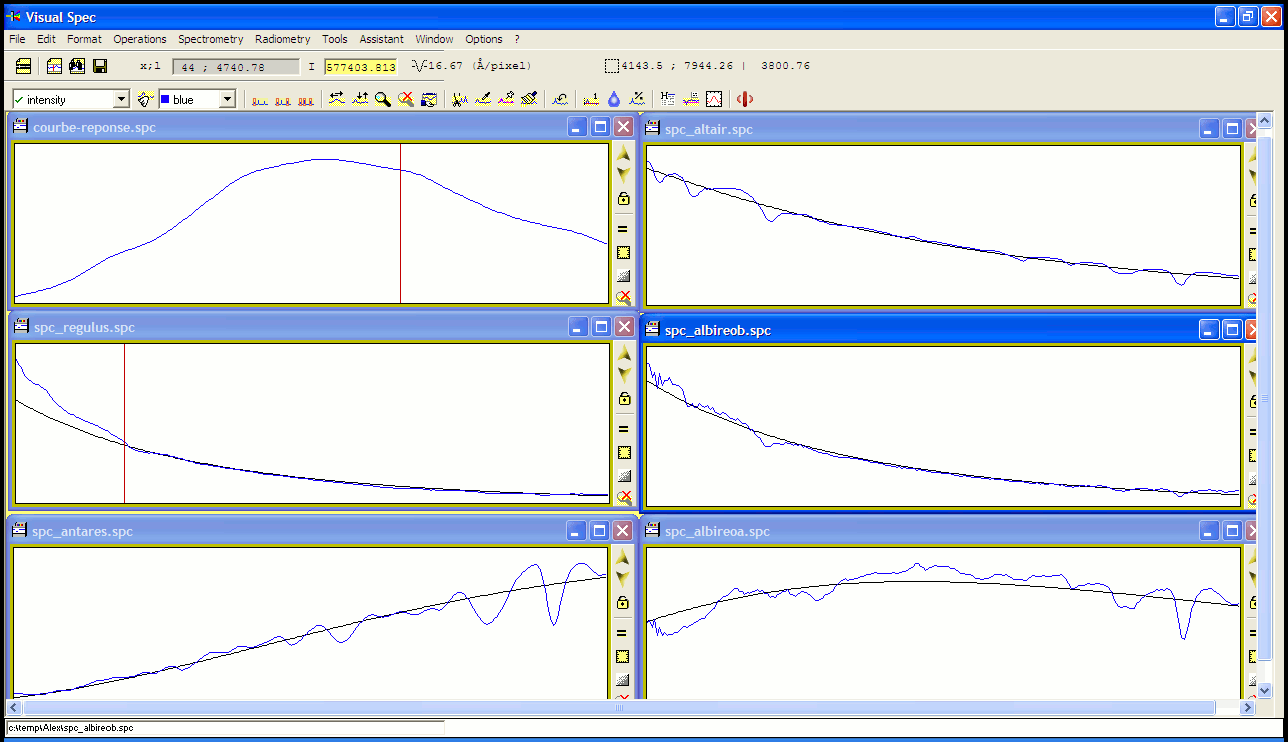Toggle the padlock in spc_regulus.spc window
The height and width of the screenshot is (742, 1288).
624,399
